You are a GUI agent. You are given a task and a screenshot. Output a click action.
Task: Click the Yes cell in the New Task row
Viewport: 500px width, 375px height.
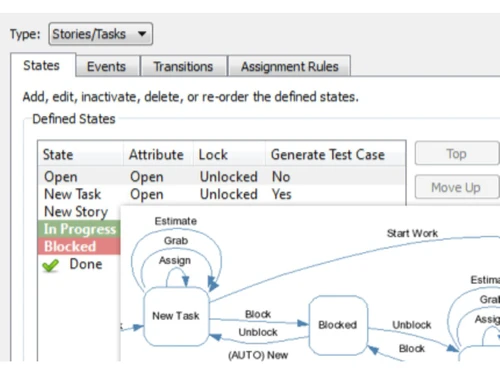[282, 194]
